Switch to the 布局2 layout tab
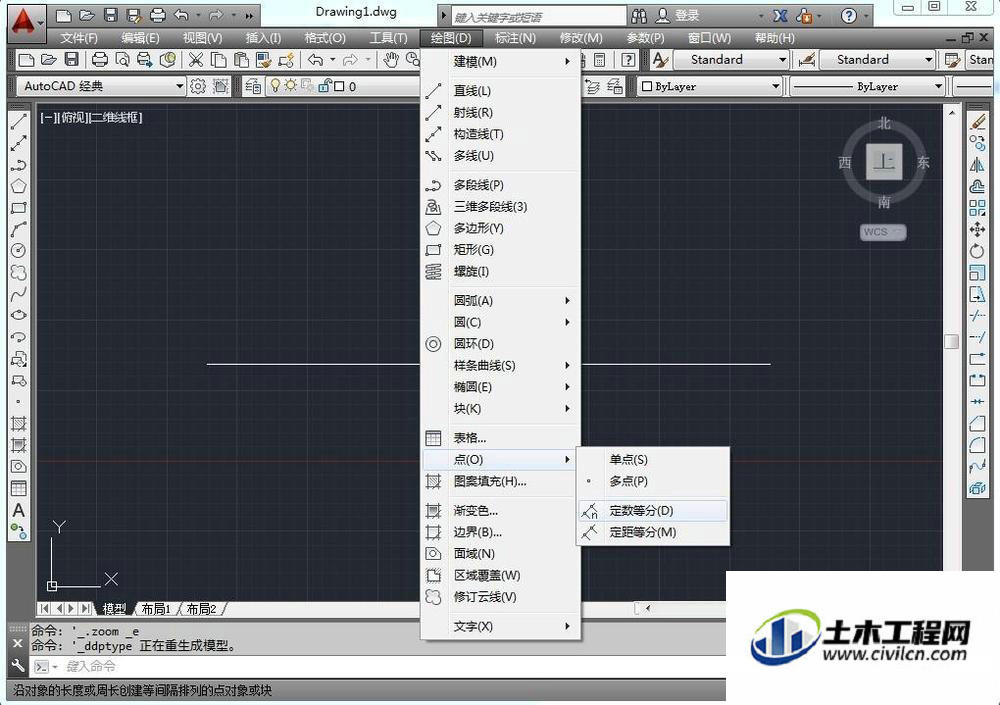1000x705 pixels. pos(201,609)
